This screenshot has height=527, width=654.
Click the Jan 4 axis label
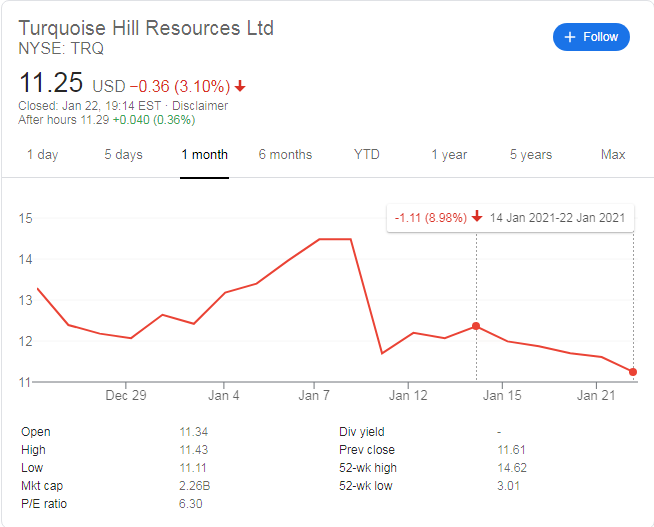point(224,395)
